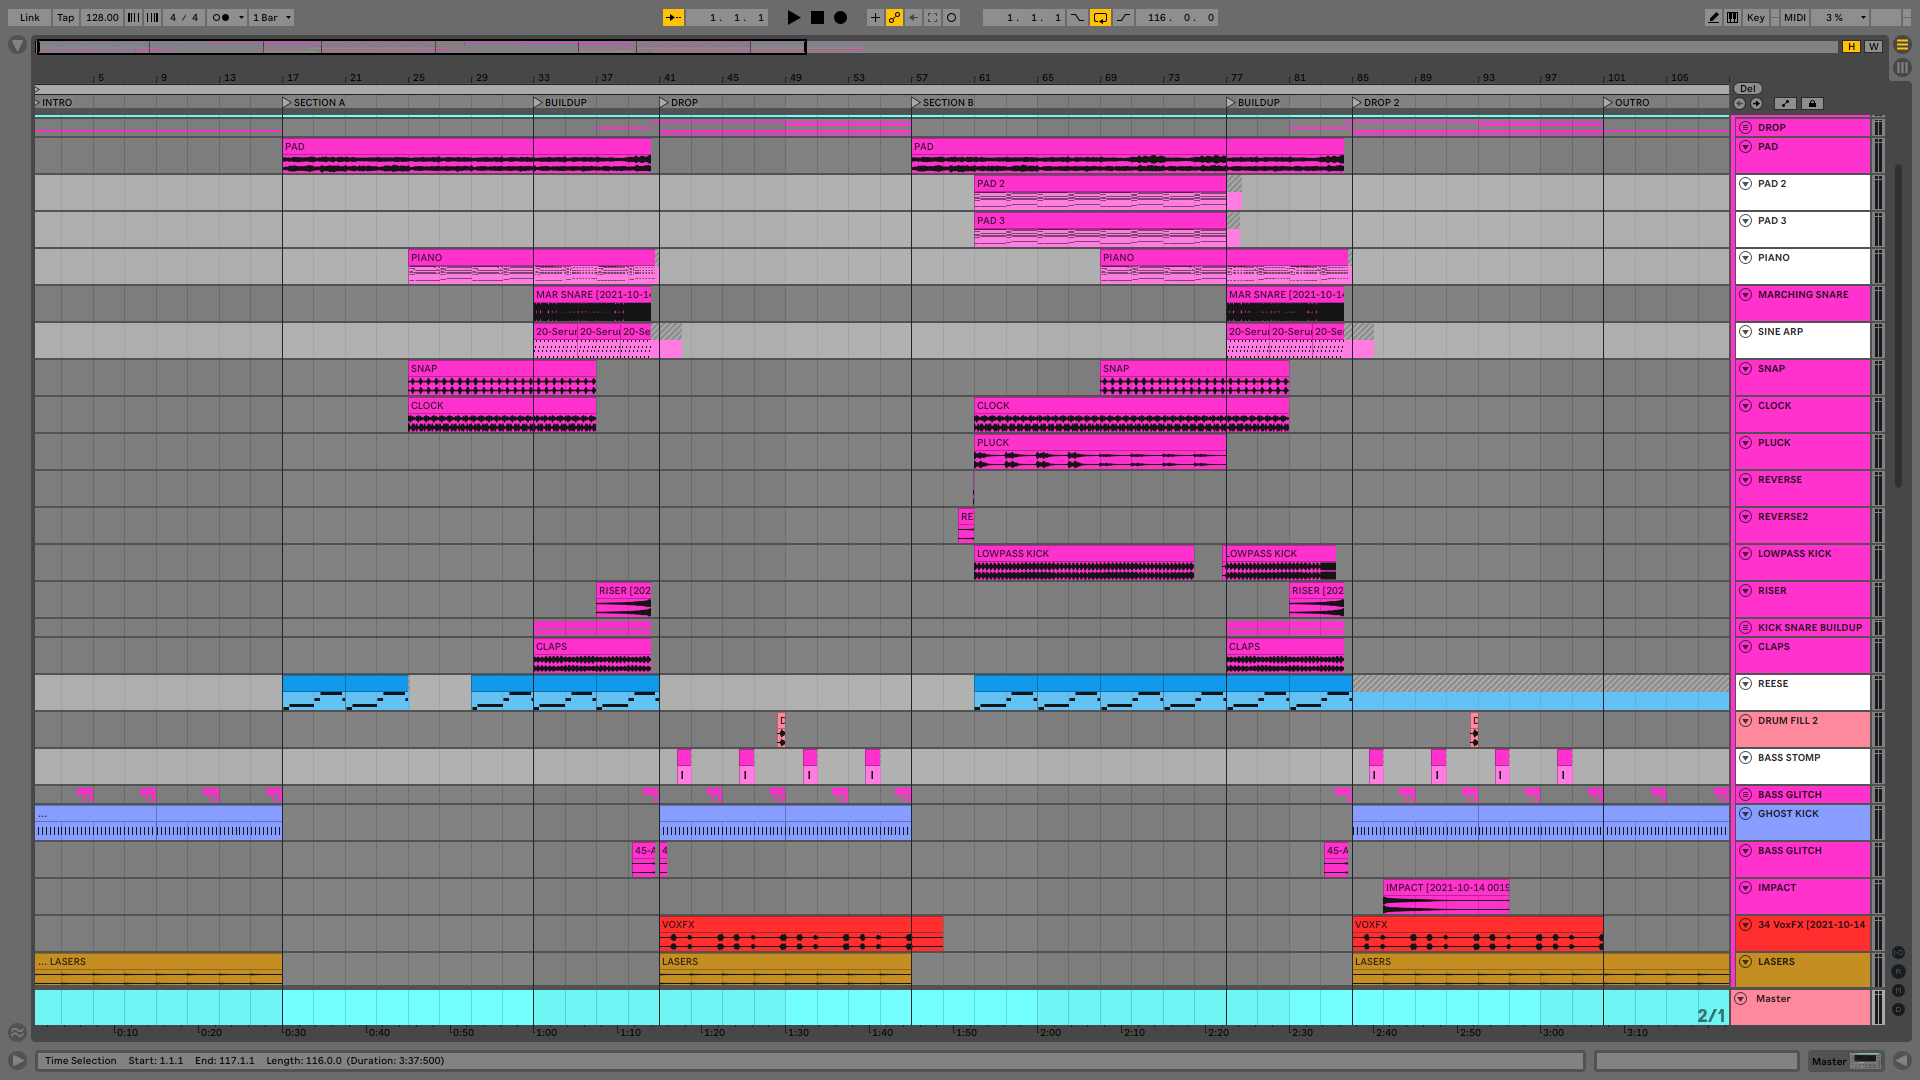Image resolution: width=1920 pixels, height=1080 pixels.
Task: Toggle the Optimize Width W button
Action: (x=1873, y=46)
